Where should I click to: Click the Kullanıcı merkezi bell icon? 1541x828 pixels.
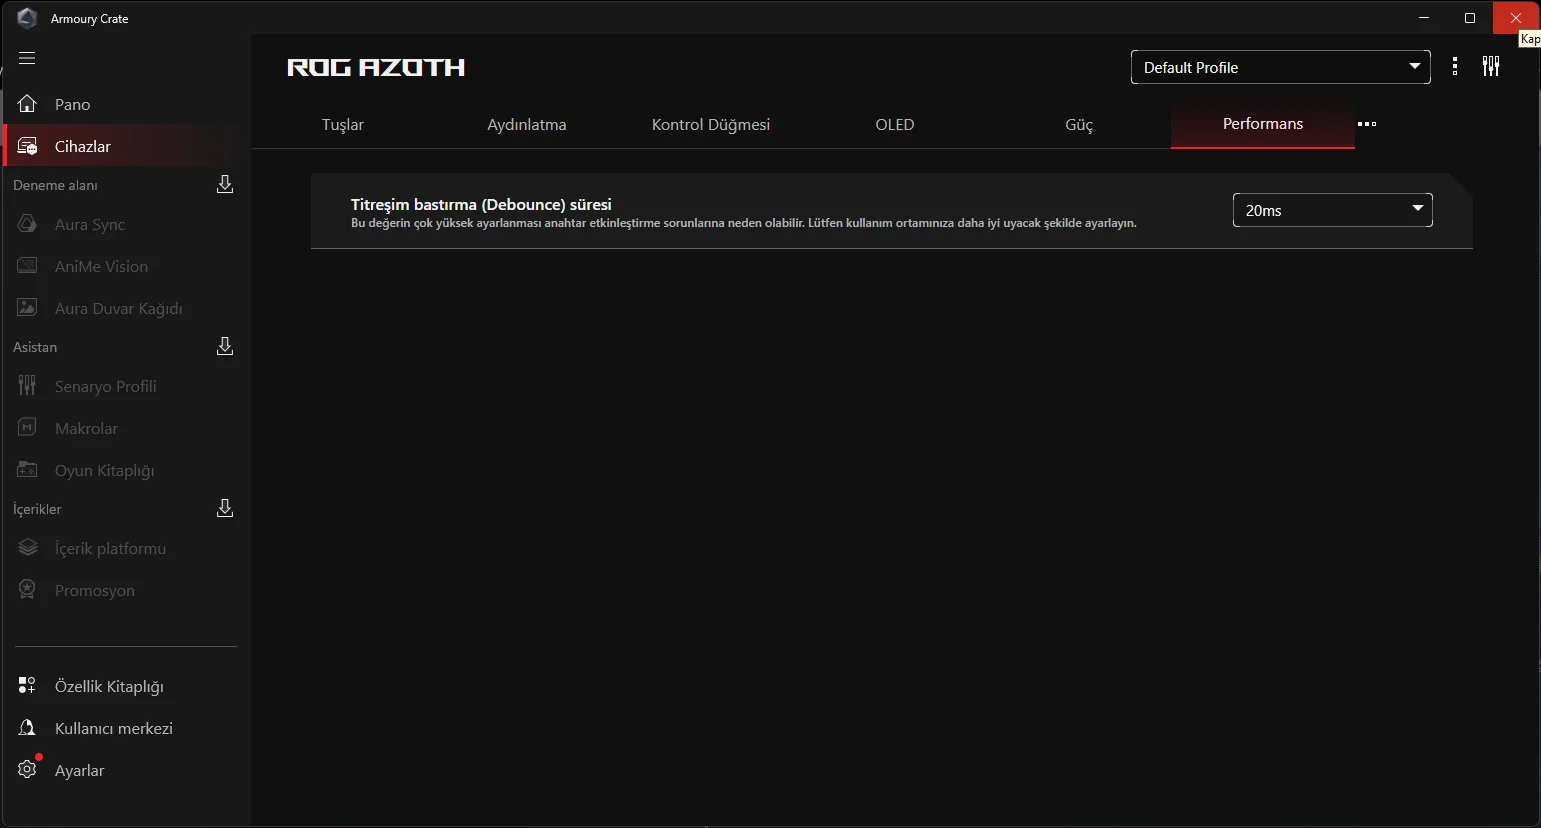(x=27, y=728)
